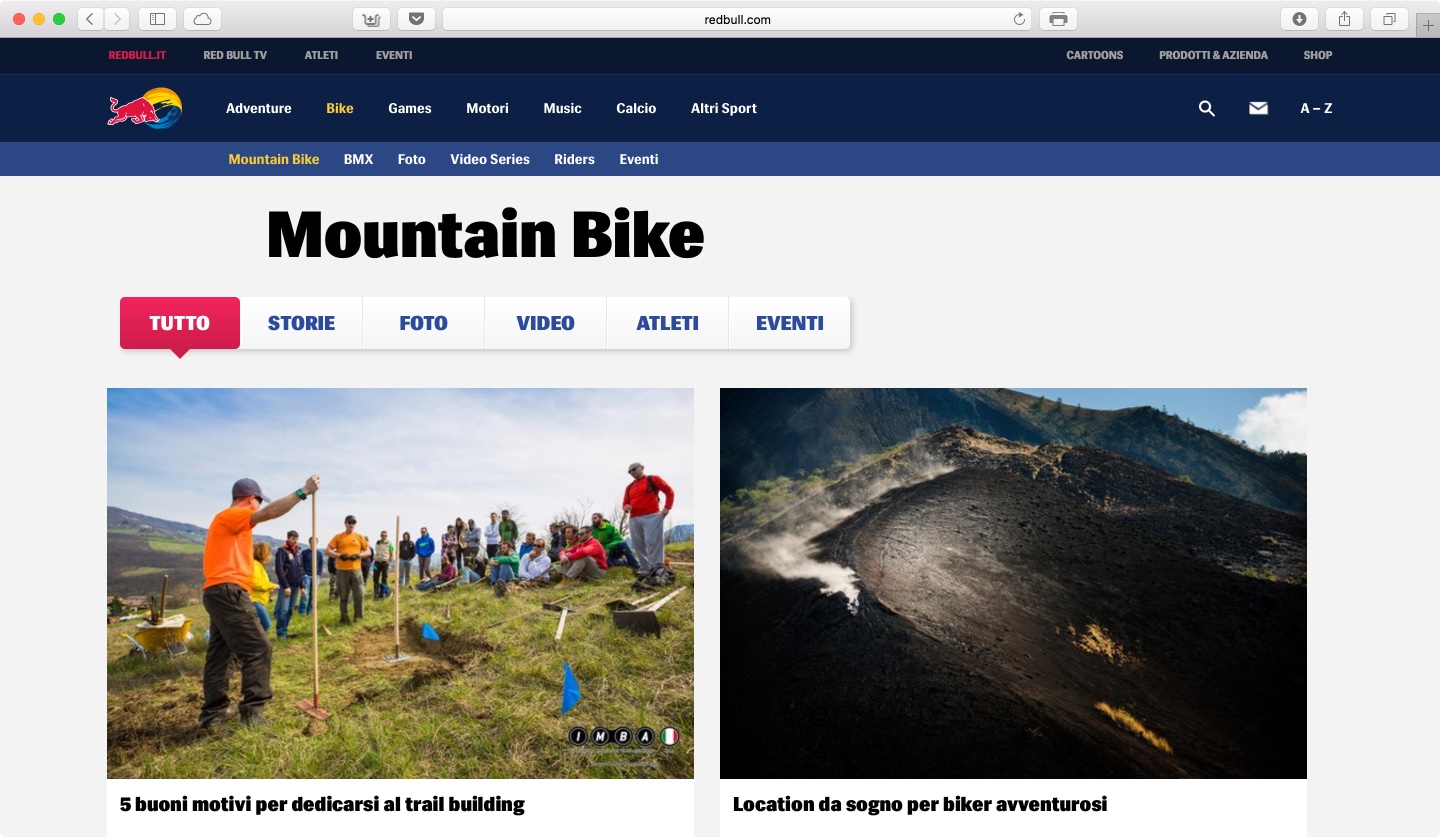Open RED BULL TV link
1440x837 pixels.
click(x=235, y=55)
